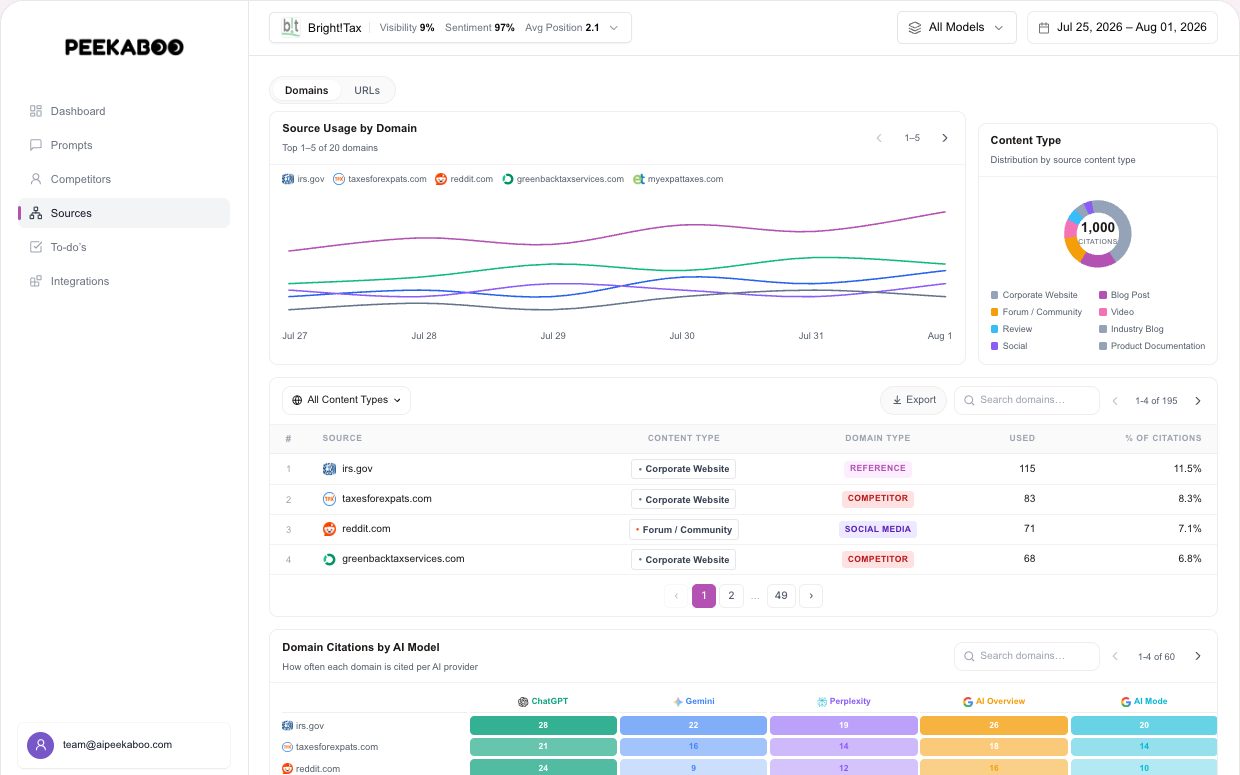The width and height of the screenshot is (1240, 775).
Task: Open the irs.gov row in sources table
Action: pos(743,468)
